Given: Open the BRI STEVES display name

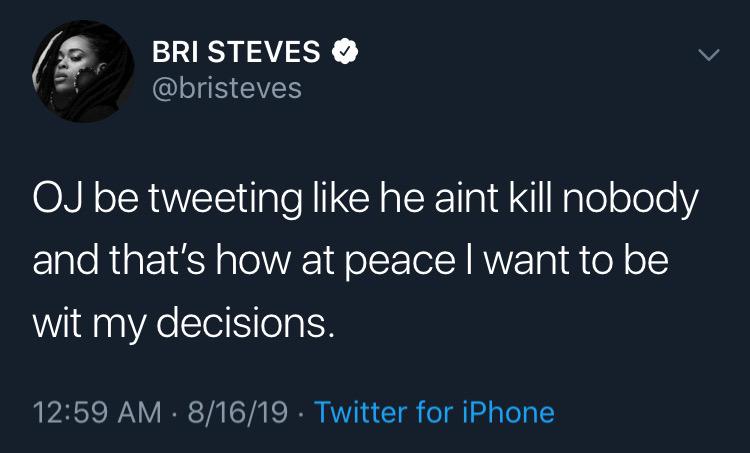Looking at the screenshot, I should tap(236, 51).
